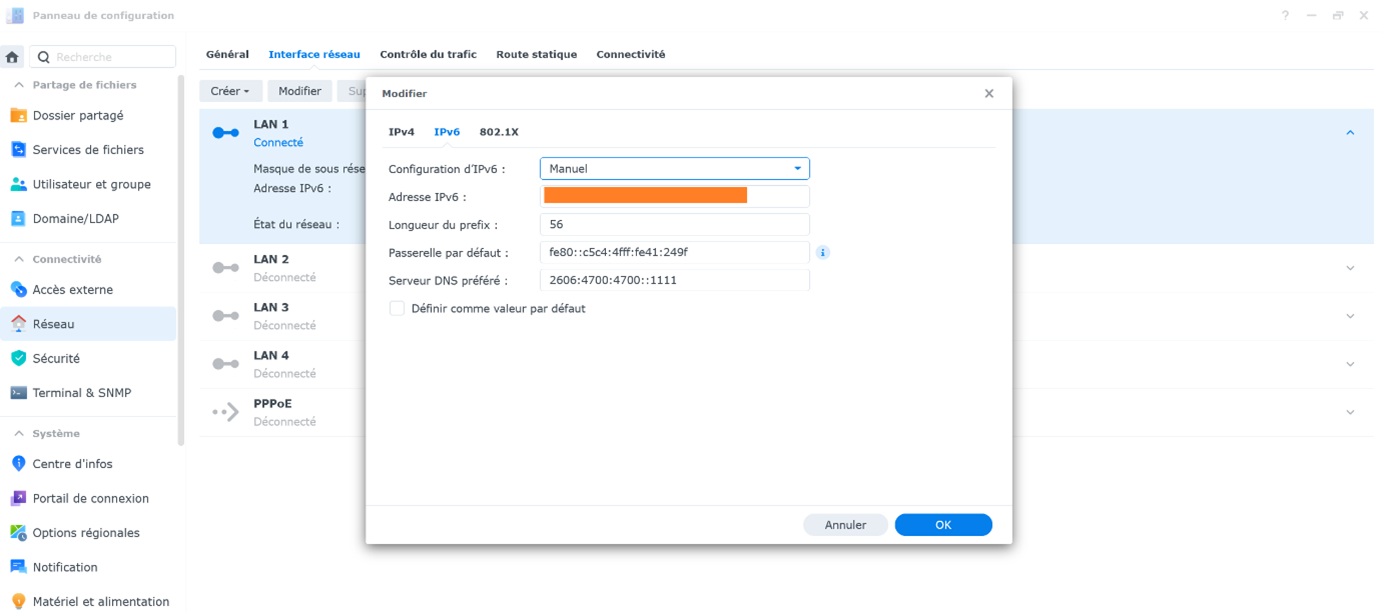
Task: Collapse the Partage de fichiers section
Action: click(19, 86)
